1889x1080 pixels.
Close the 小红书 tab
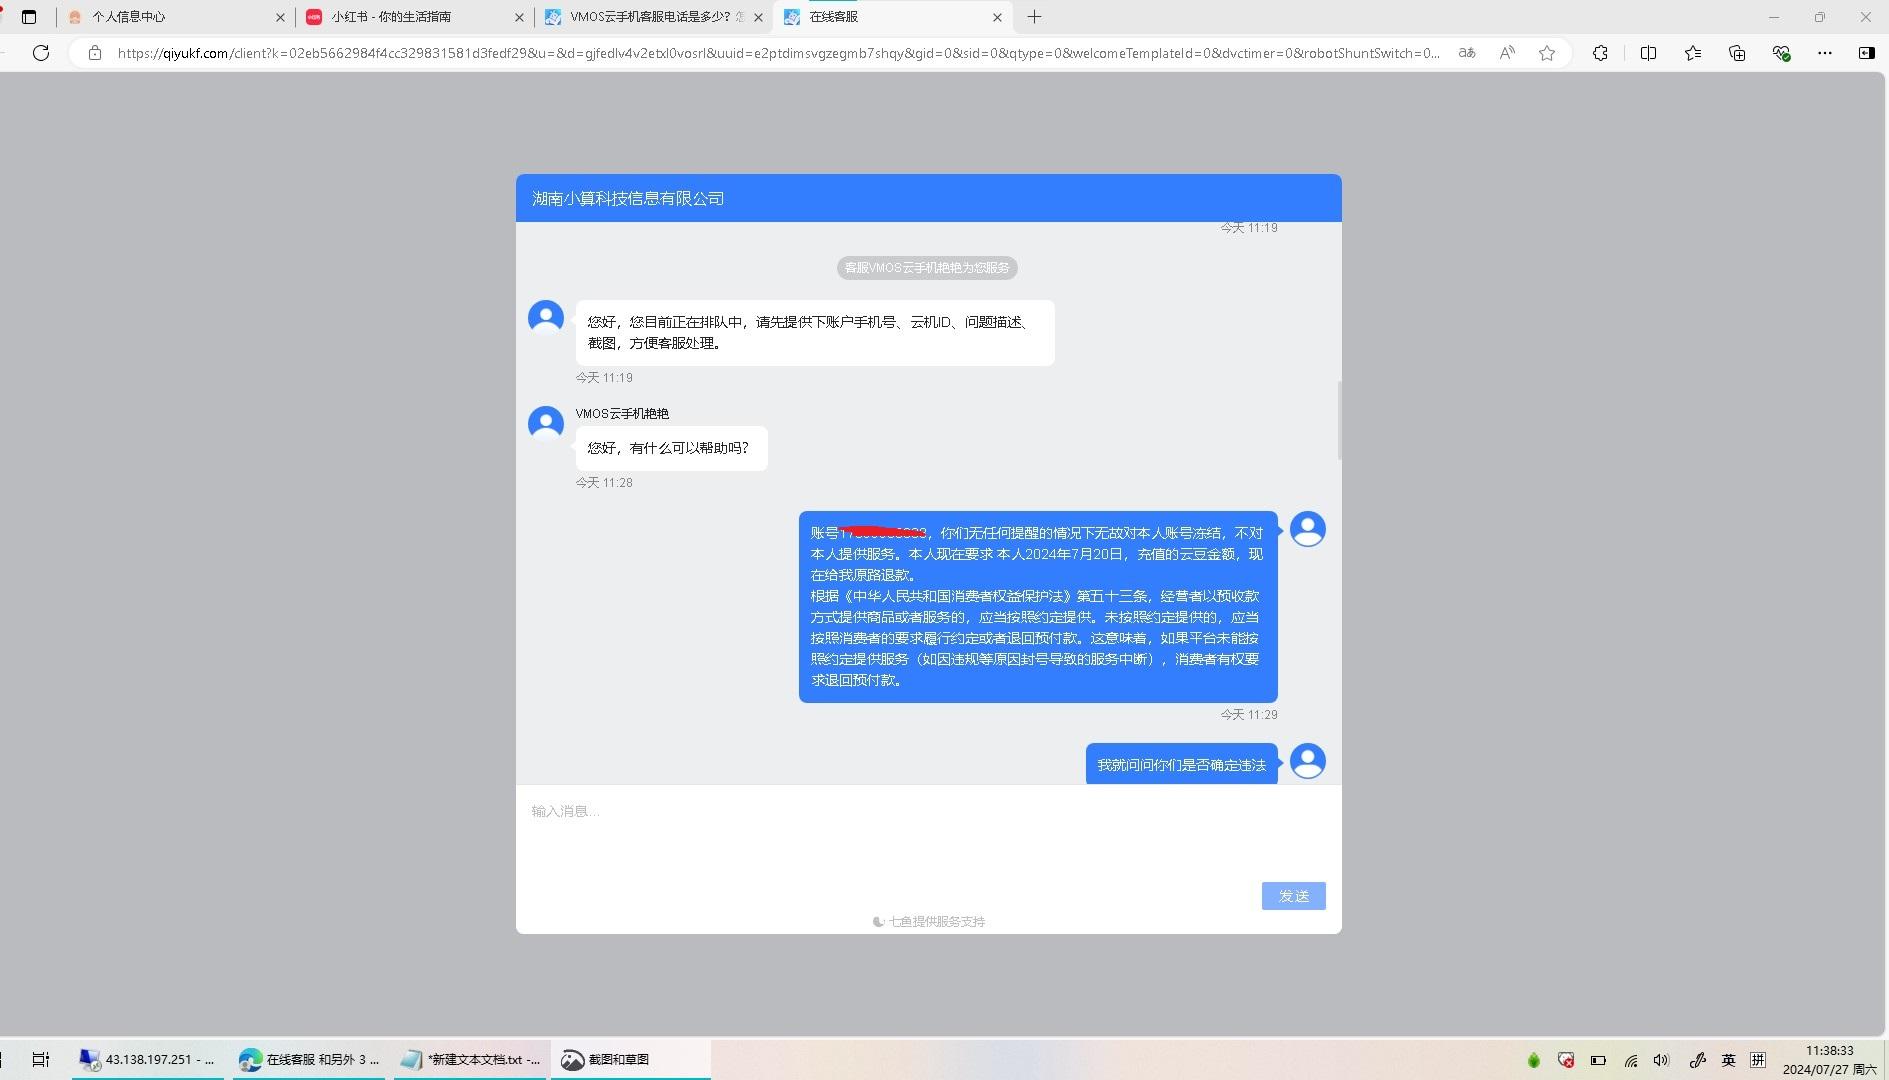point(519,17)
